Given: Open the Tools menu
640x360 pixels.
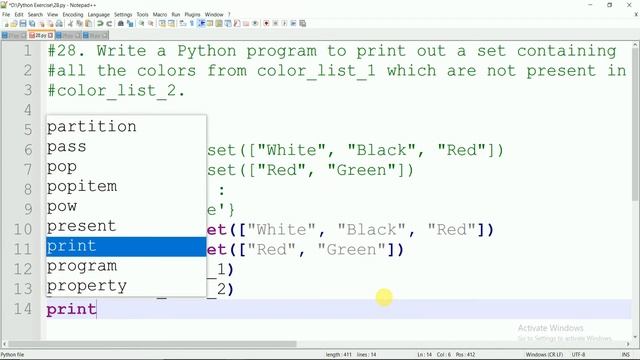Looking at the screenshot, I should (x=142, y=14).
